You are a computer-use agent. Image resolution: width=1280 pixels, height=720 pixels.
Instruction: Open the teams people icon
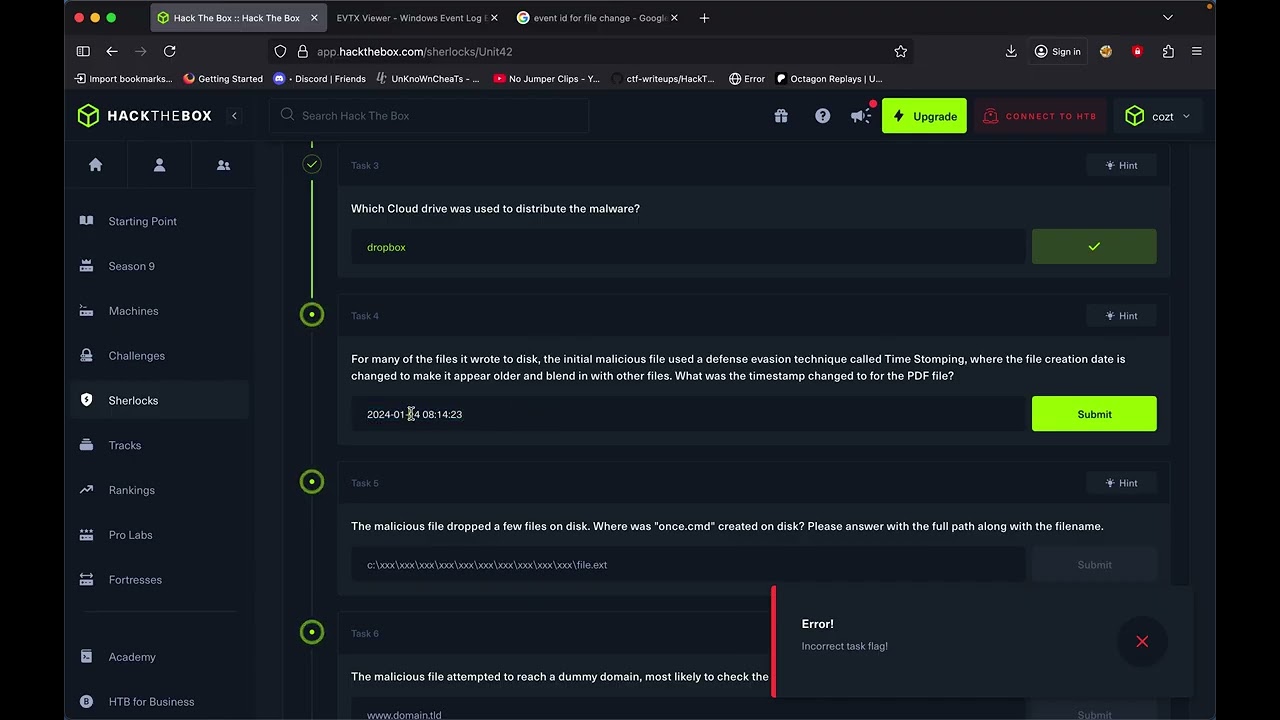tap(223, 165)
